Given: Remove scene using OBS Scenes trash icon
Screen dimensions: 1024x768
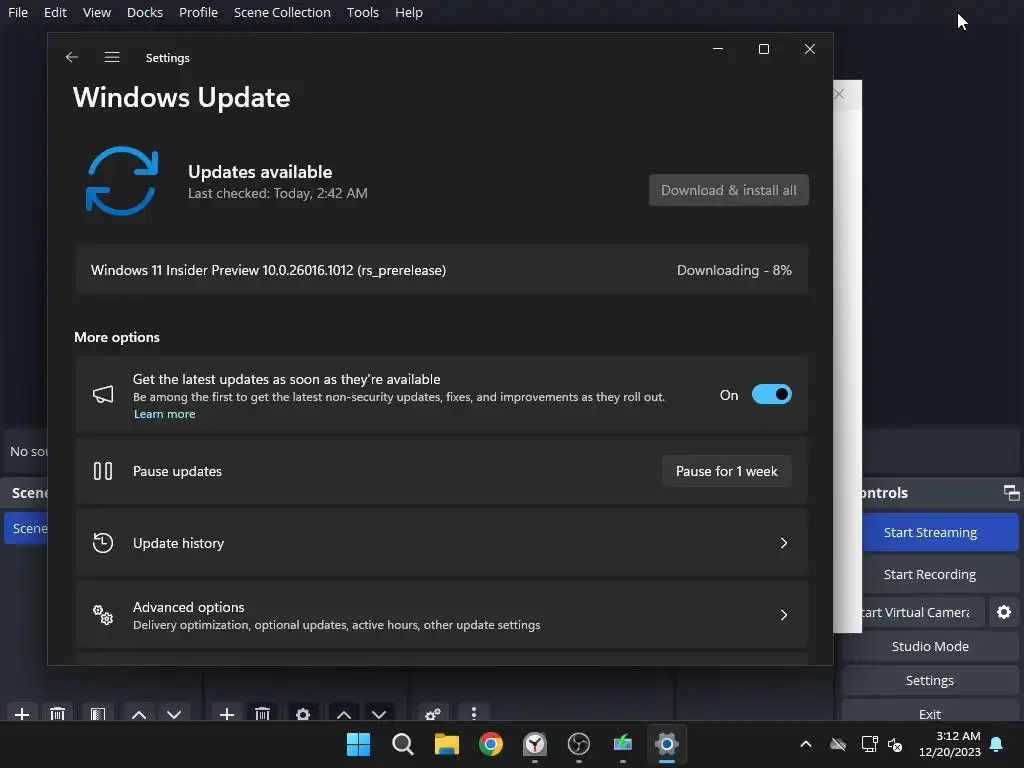Looking at the screenshot, I should (x=57, y=714).
